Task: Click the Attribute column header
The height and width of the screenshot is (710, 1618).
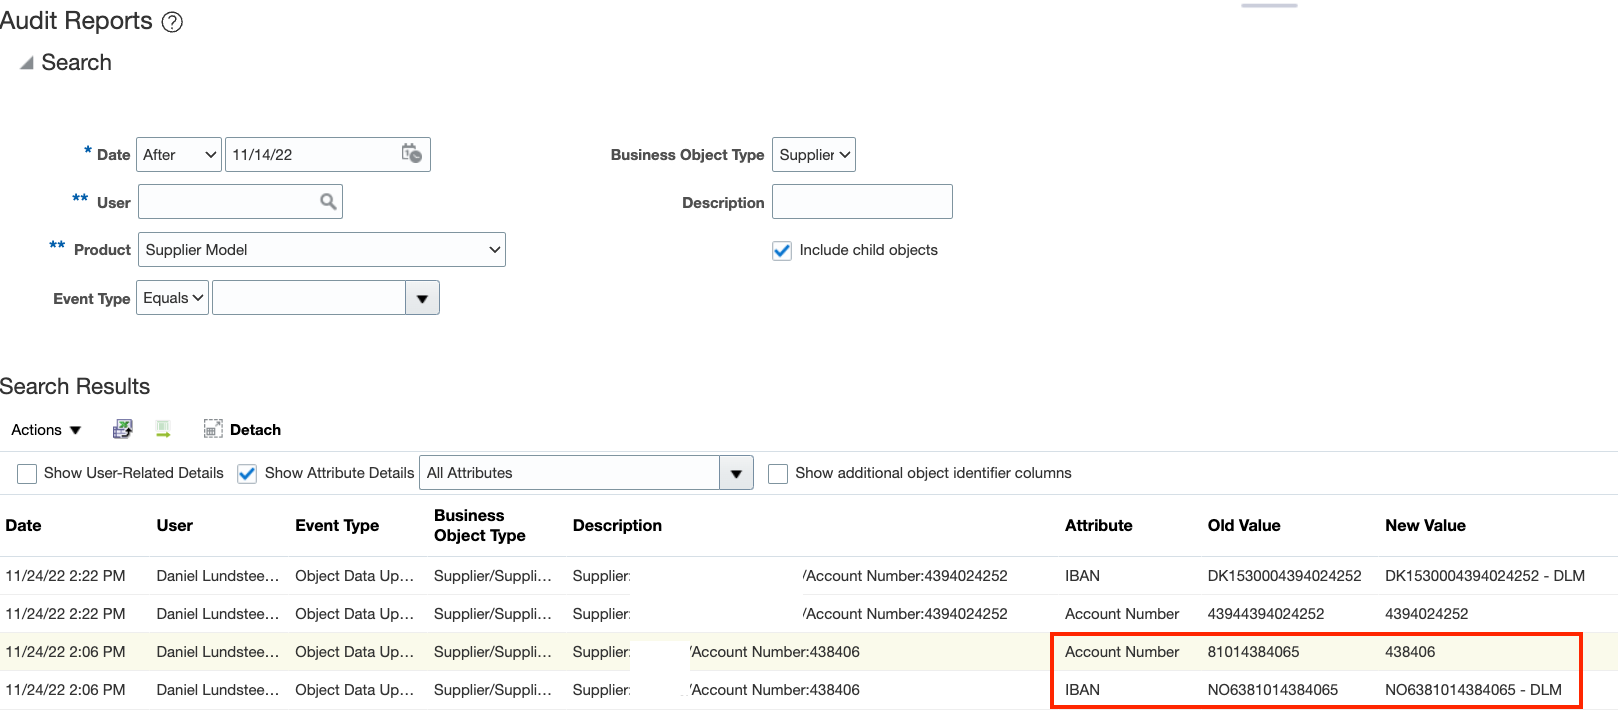Action: coord(1099,526)
